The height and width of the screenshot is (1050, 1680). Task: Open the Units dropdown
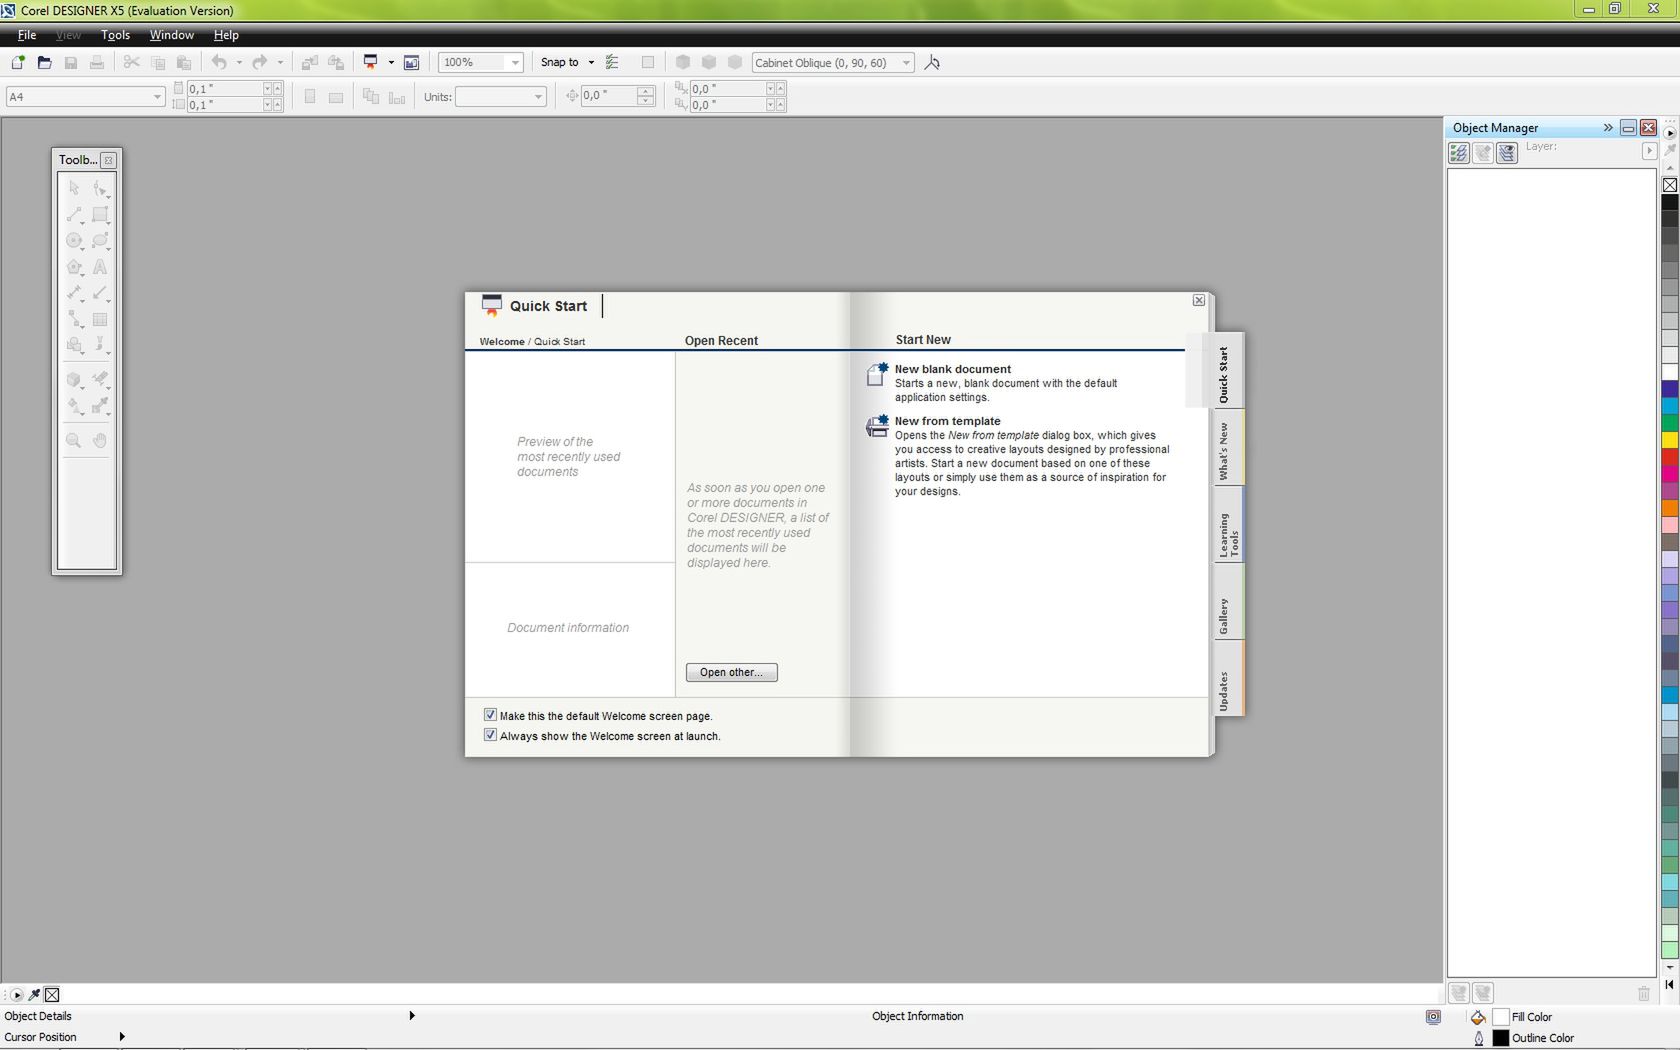click(538, 97)
